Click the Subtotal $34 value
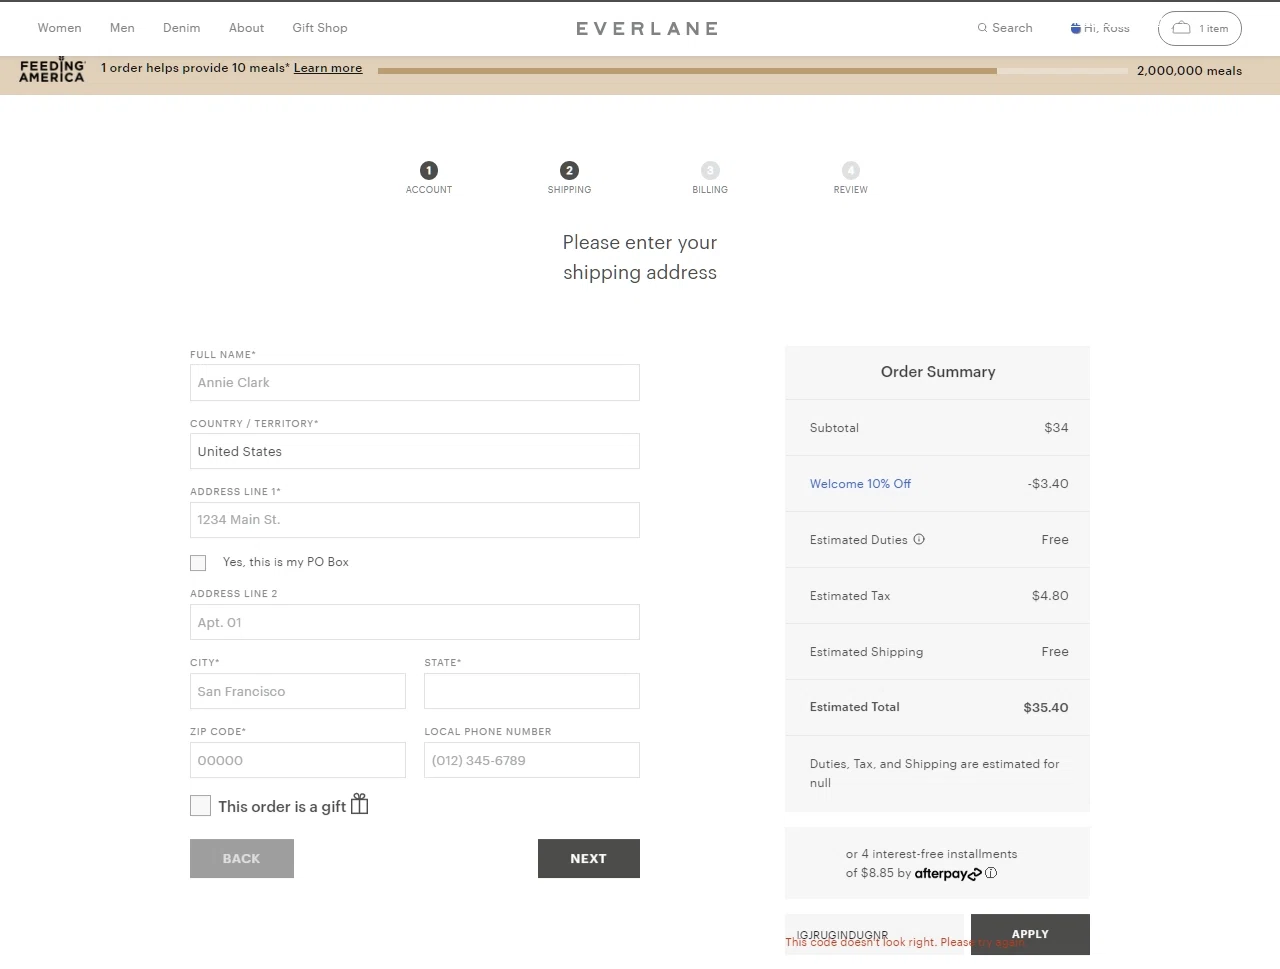 point(1056,427)
